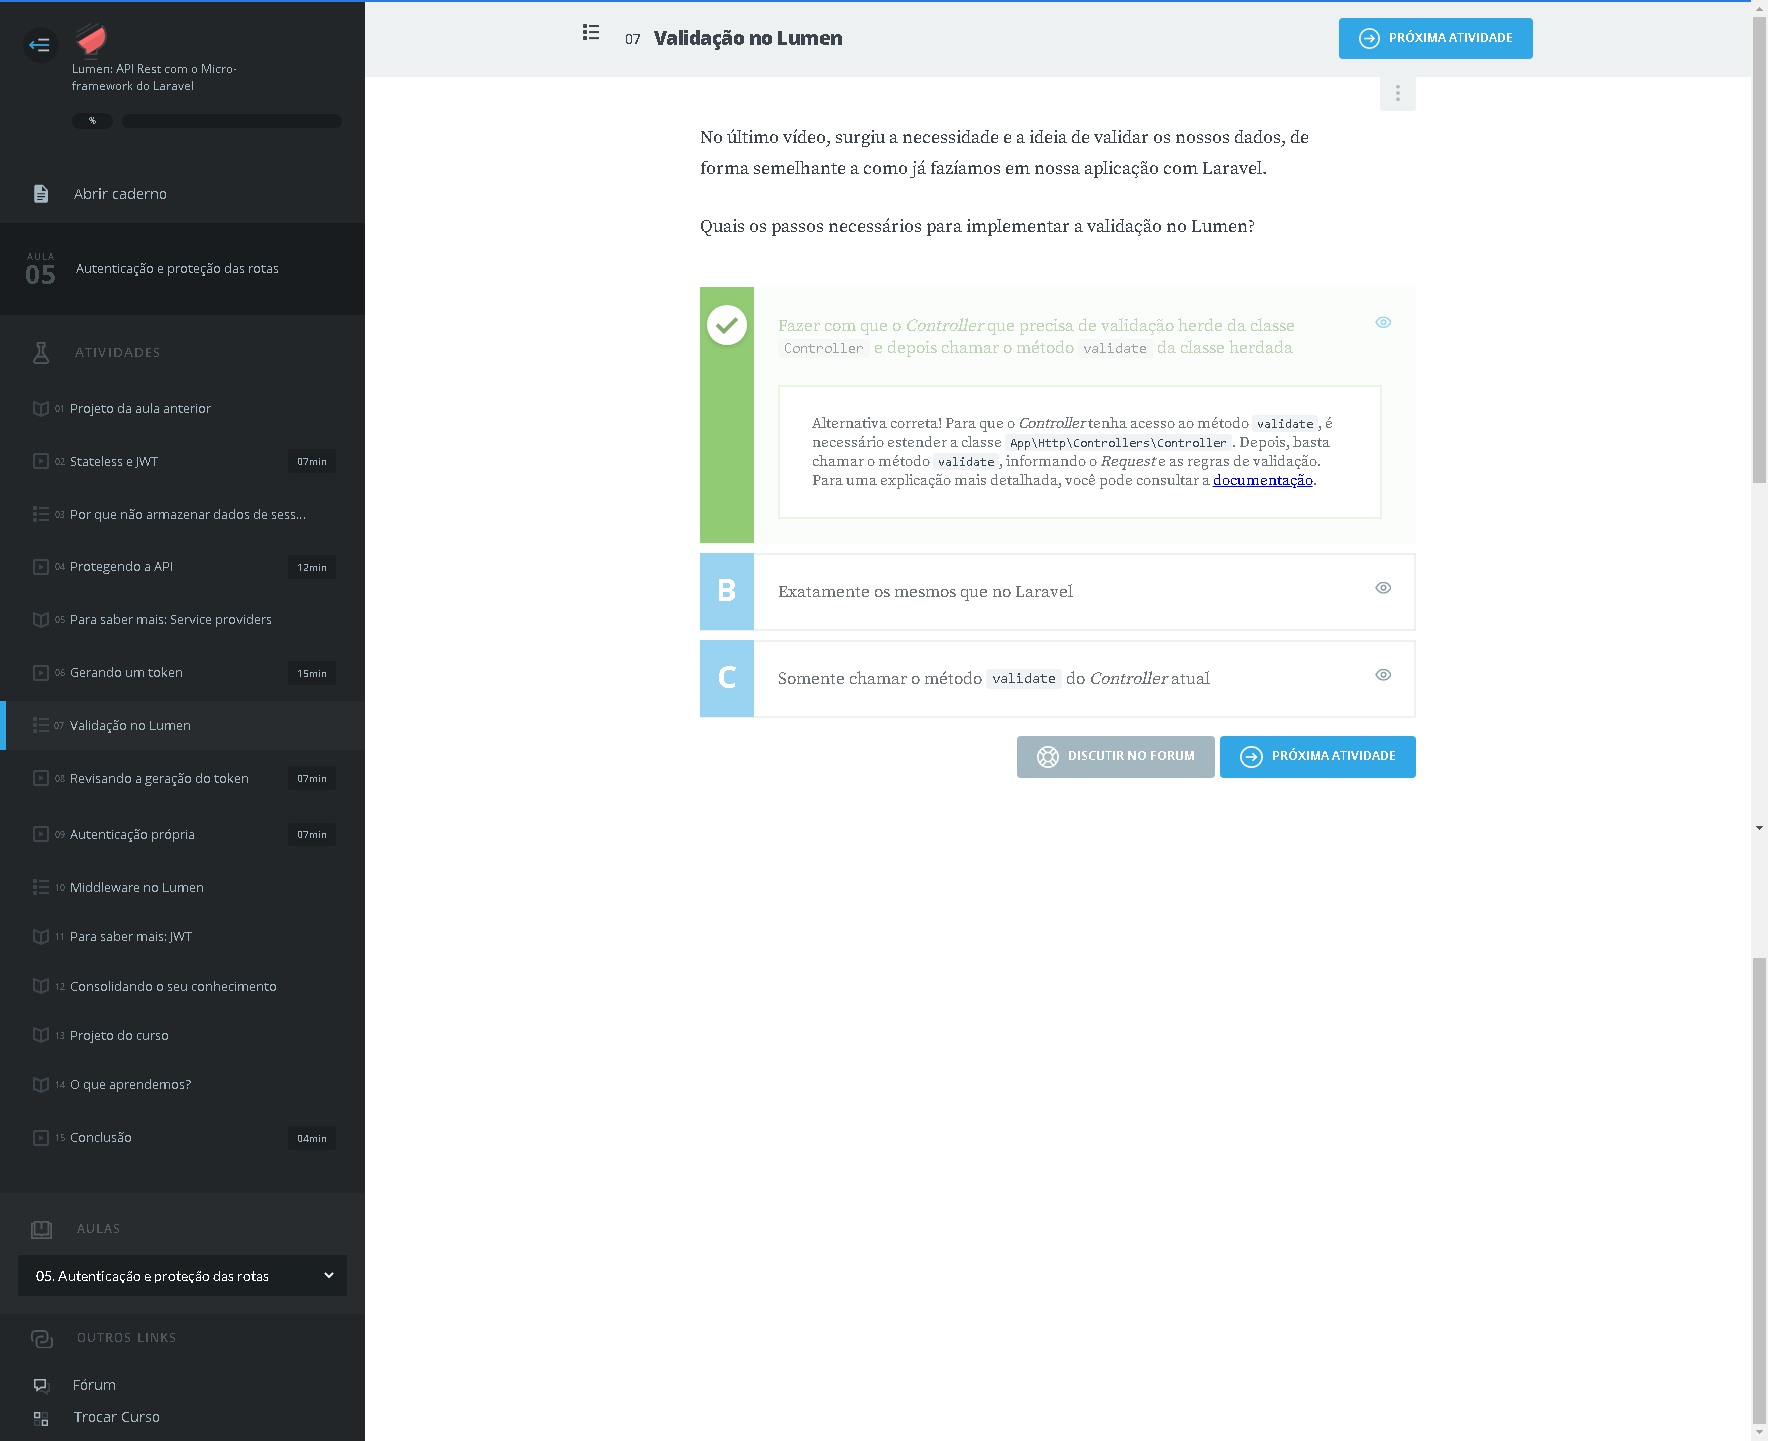Toggle eye icon on answer option B

1383,588
